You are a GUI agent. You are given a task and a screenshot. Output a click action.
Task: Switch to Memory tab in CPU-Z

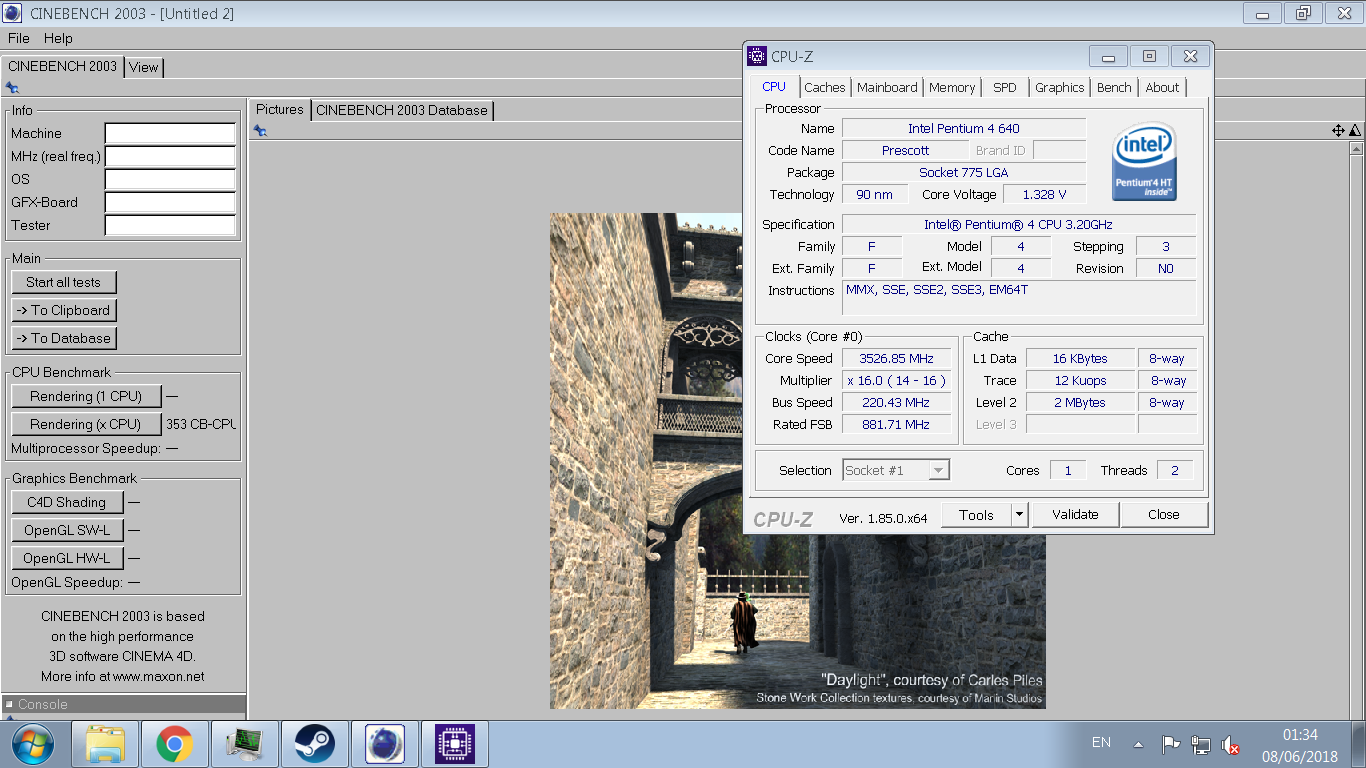[x=952, y=87]
